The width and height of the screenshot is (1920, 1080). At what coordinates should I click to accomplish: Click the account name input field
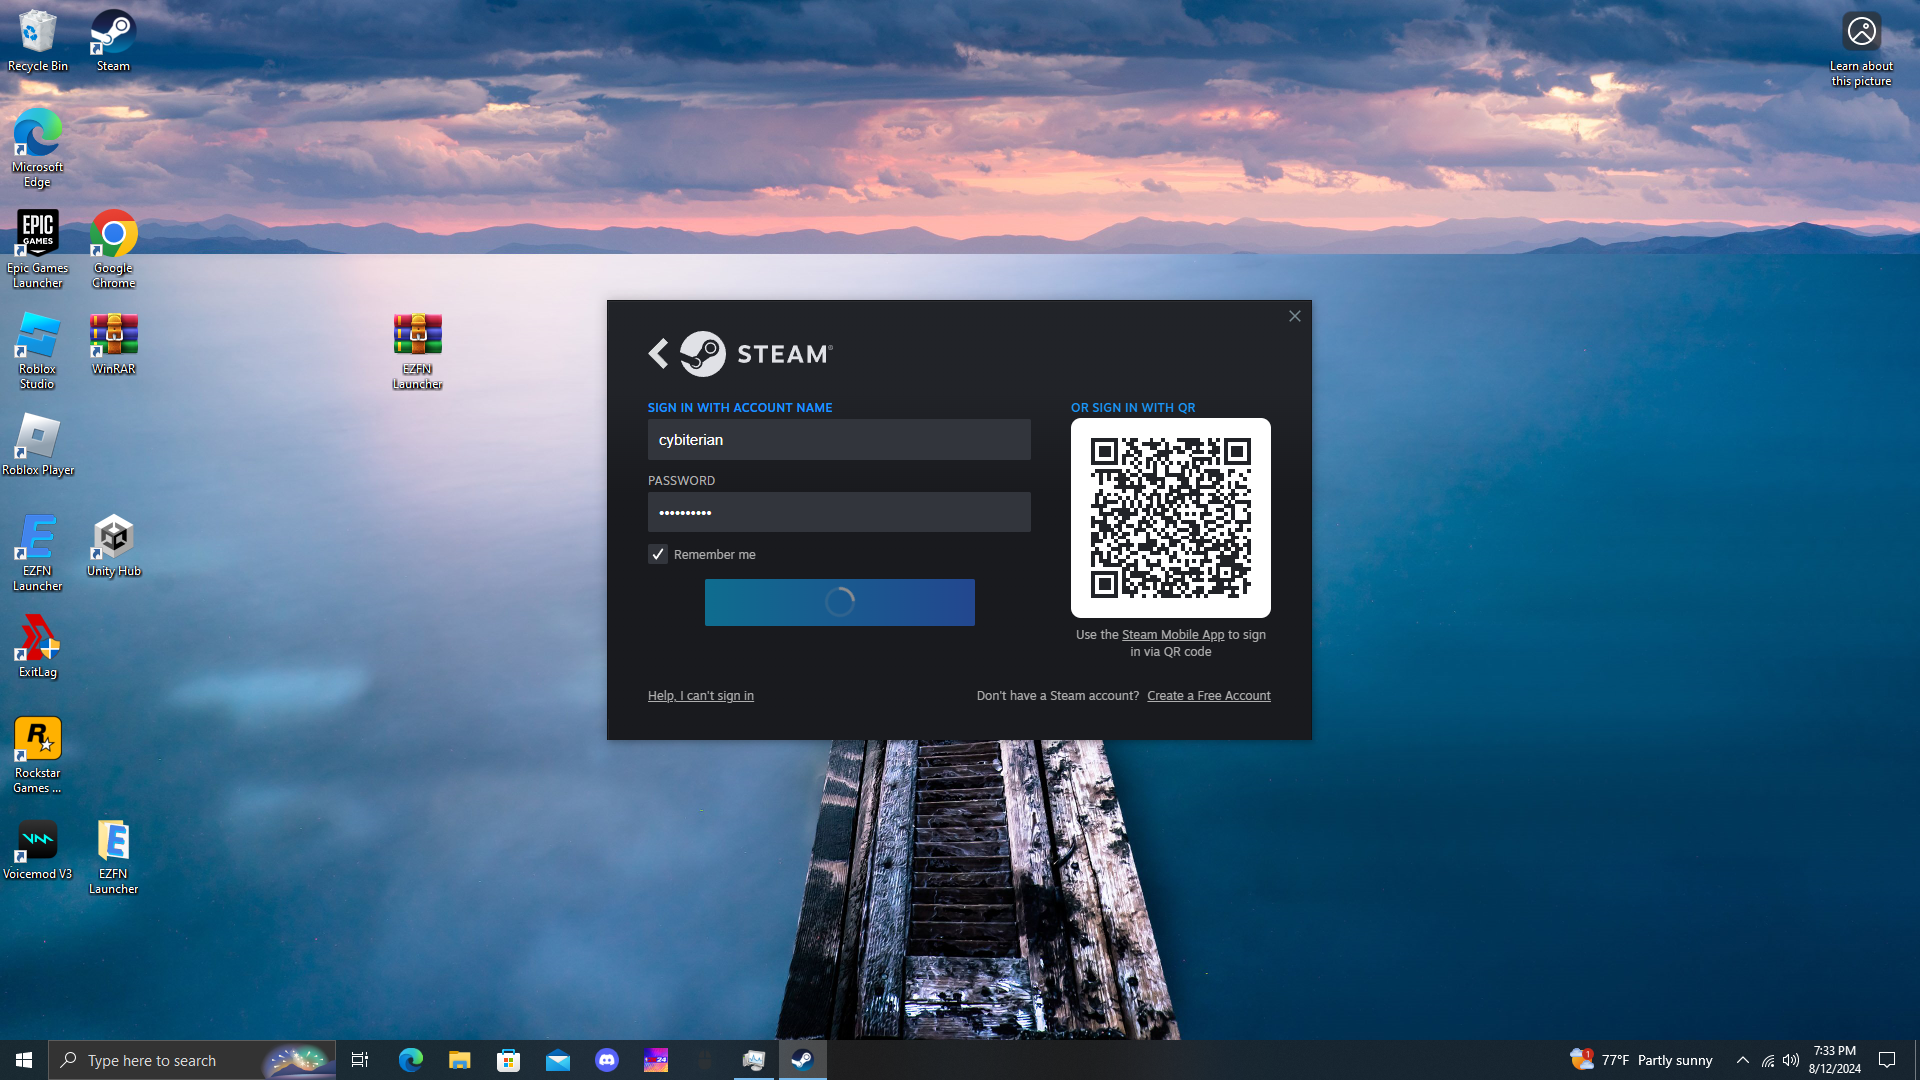pyautogui.click(x=838, y=440)
